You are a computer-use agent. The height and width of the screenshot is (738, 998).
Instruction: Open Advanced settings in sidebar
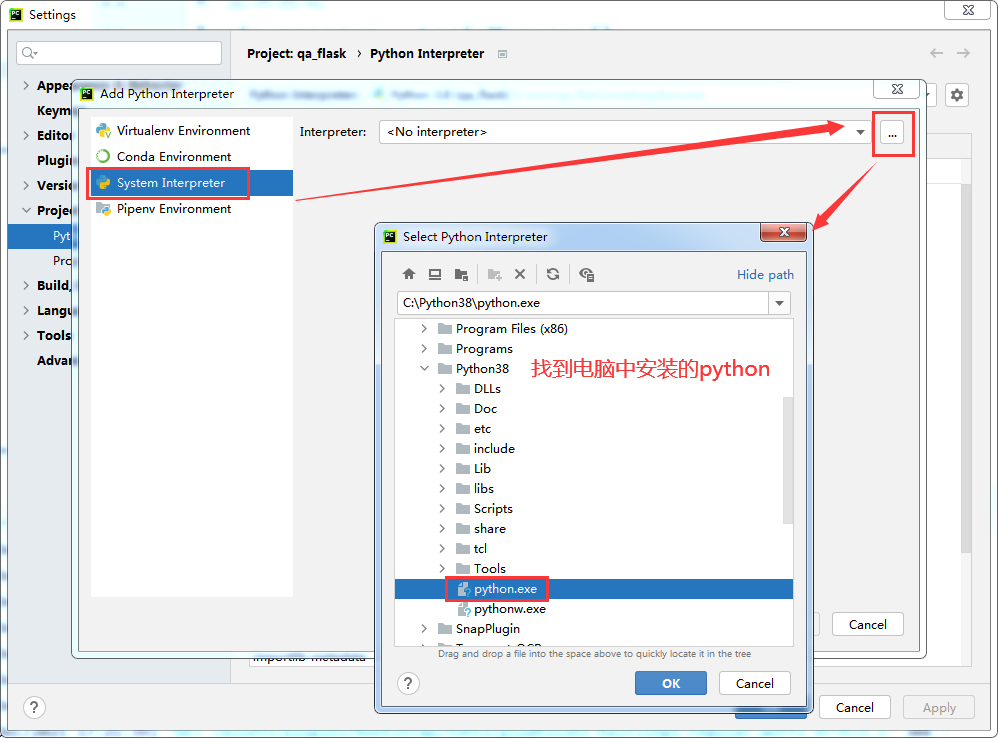[x=53, y=360]
